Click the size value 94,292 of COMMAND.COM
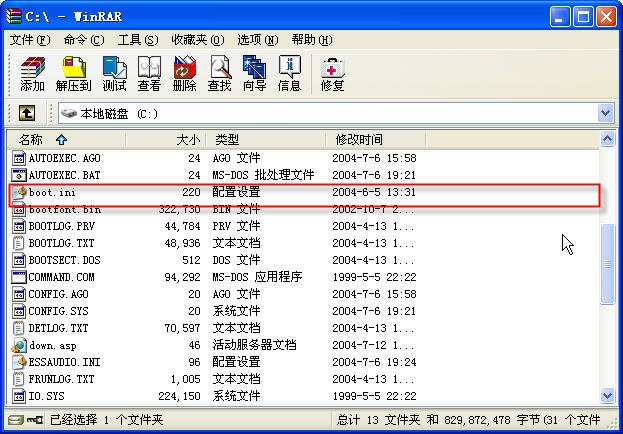 point(182,277)
